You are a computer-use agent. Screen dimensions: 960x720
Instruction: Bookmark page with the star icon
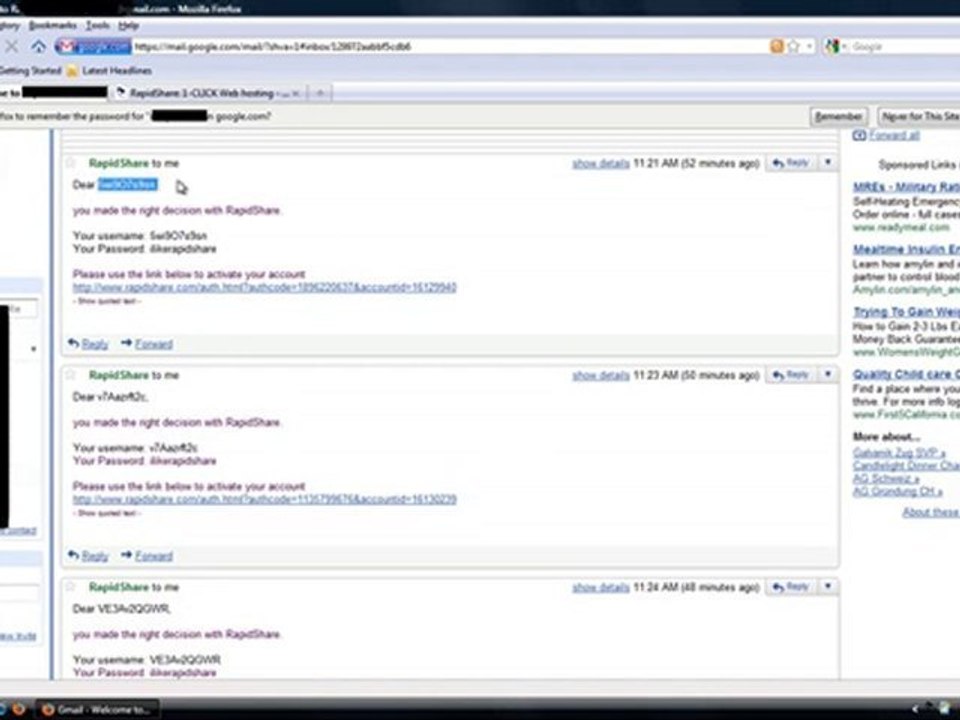(x=793, y=47)
